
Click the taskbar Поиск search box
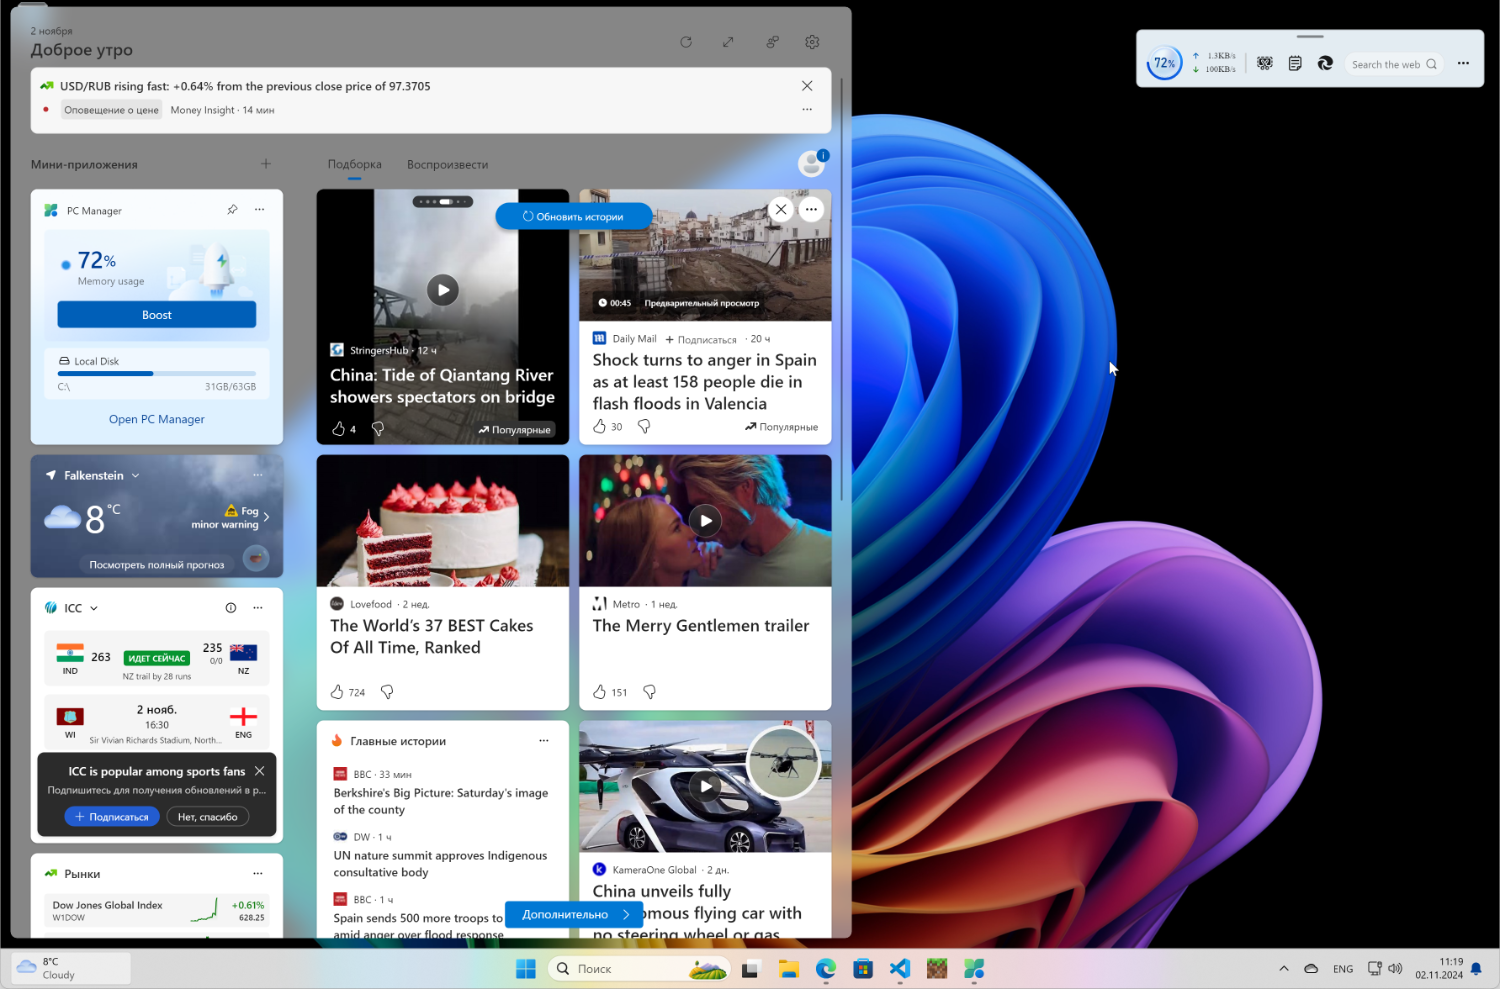click(x=640, y=968)
